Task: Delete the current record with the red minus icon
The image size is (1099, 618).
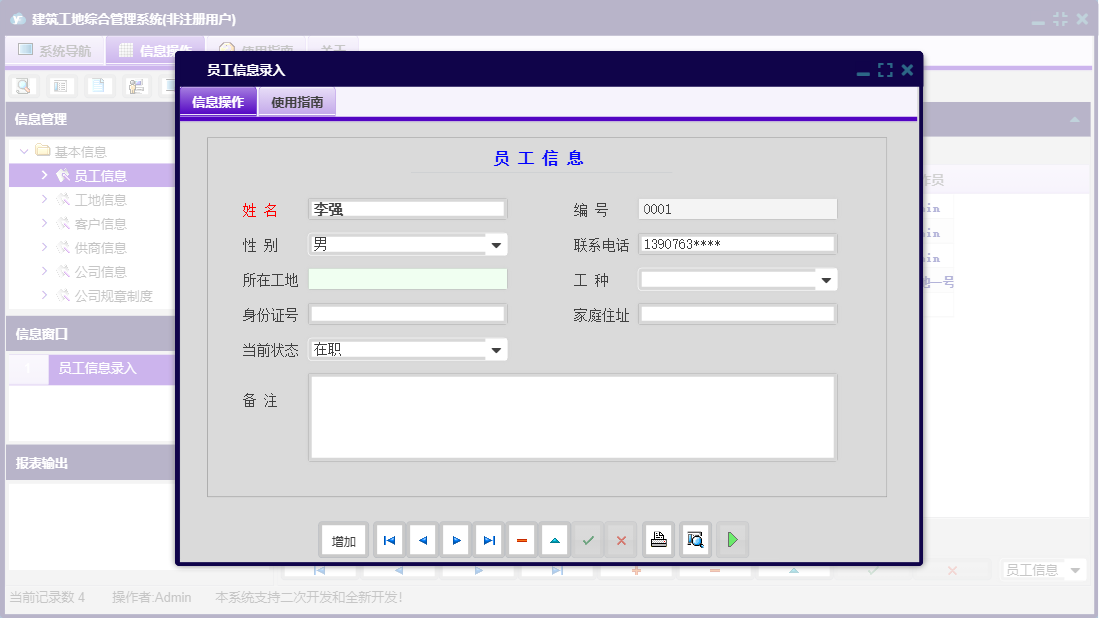Action: point(521,539)
